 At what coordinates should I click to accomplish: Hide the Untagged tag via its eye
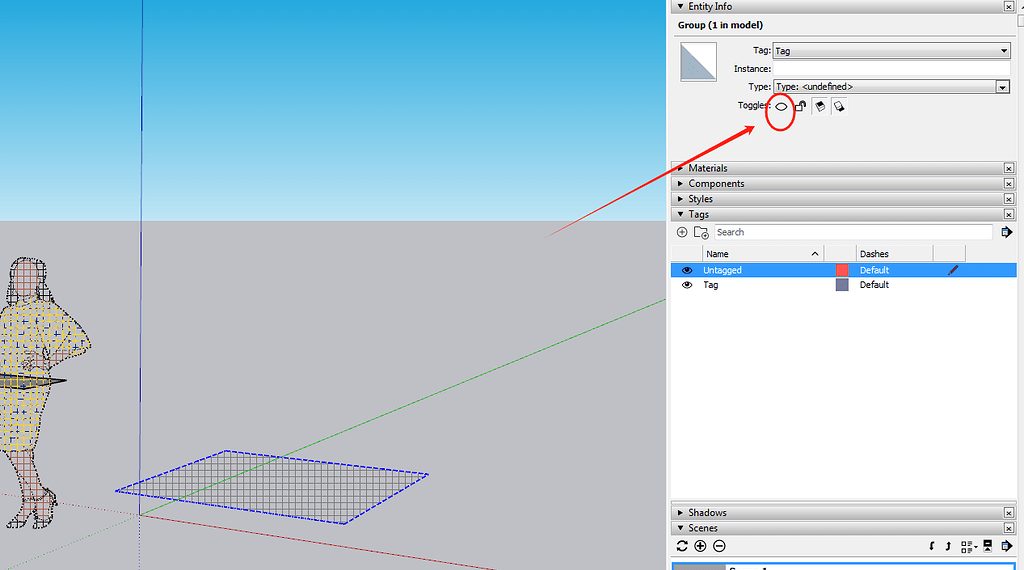tap(686, 270)
